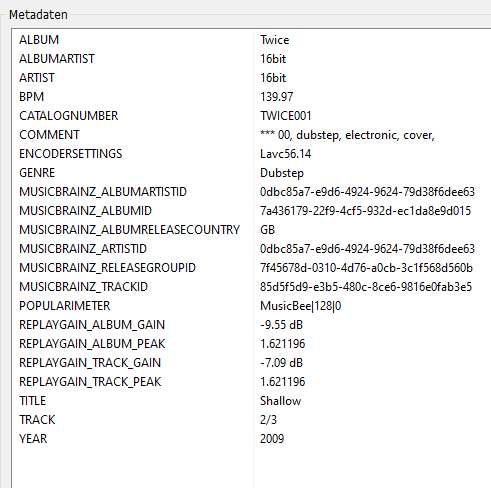491x488 pixels.
Task: Select the ARTIST tag row
Action: [252, 78]
